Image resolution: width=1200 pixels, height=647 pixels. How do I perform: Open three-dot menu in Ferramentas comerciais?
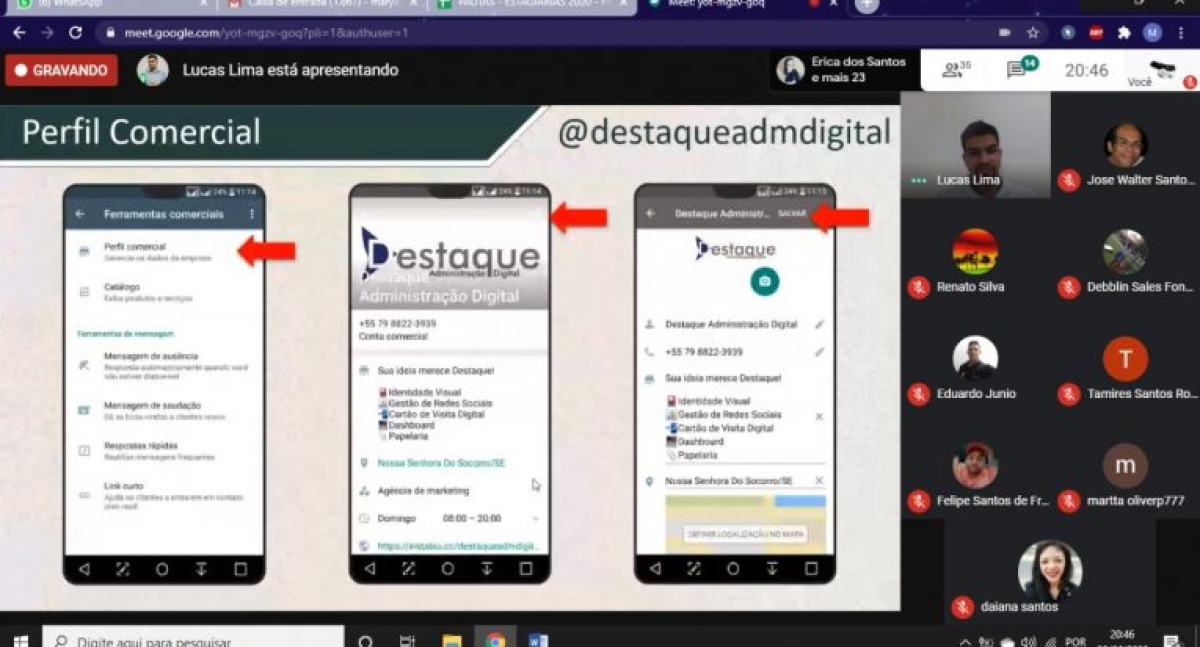click(x=252, y=214)
